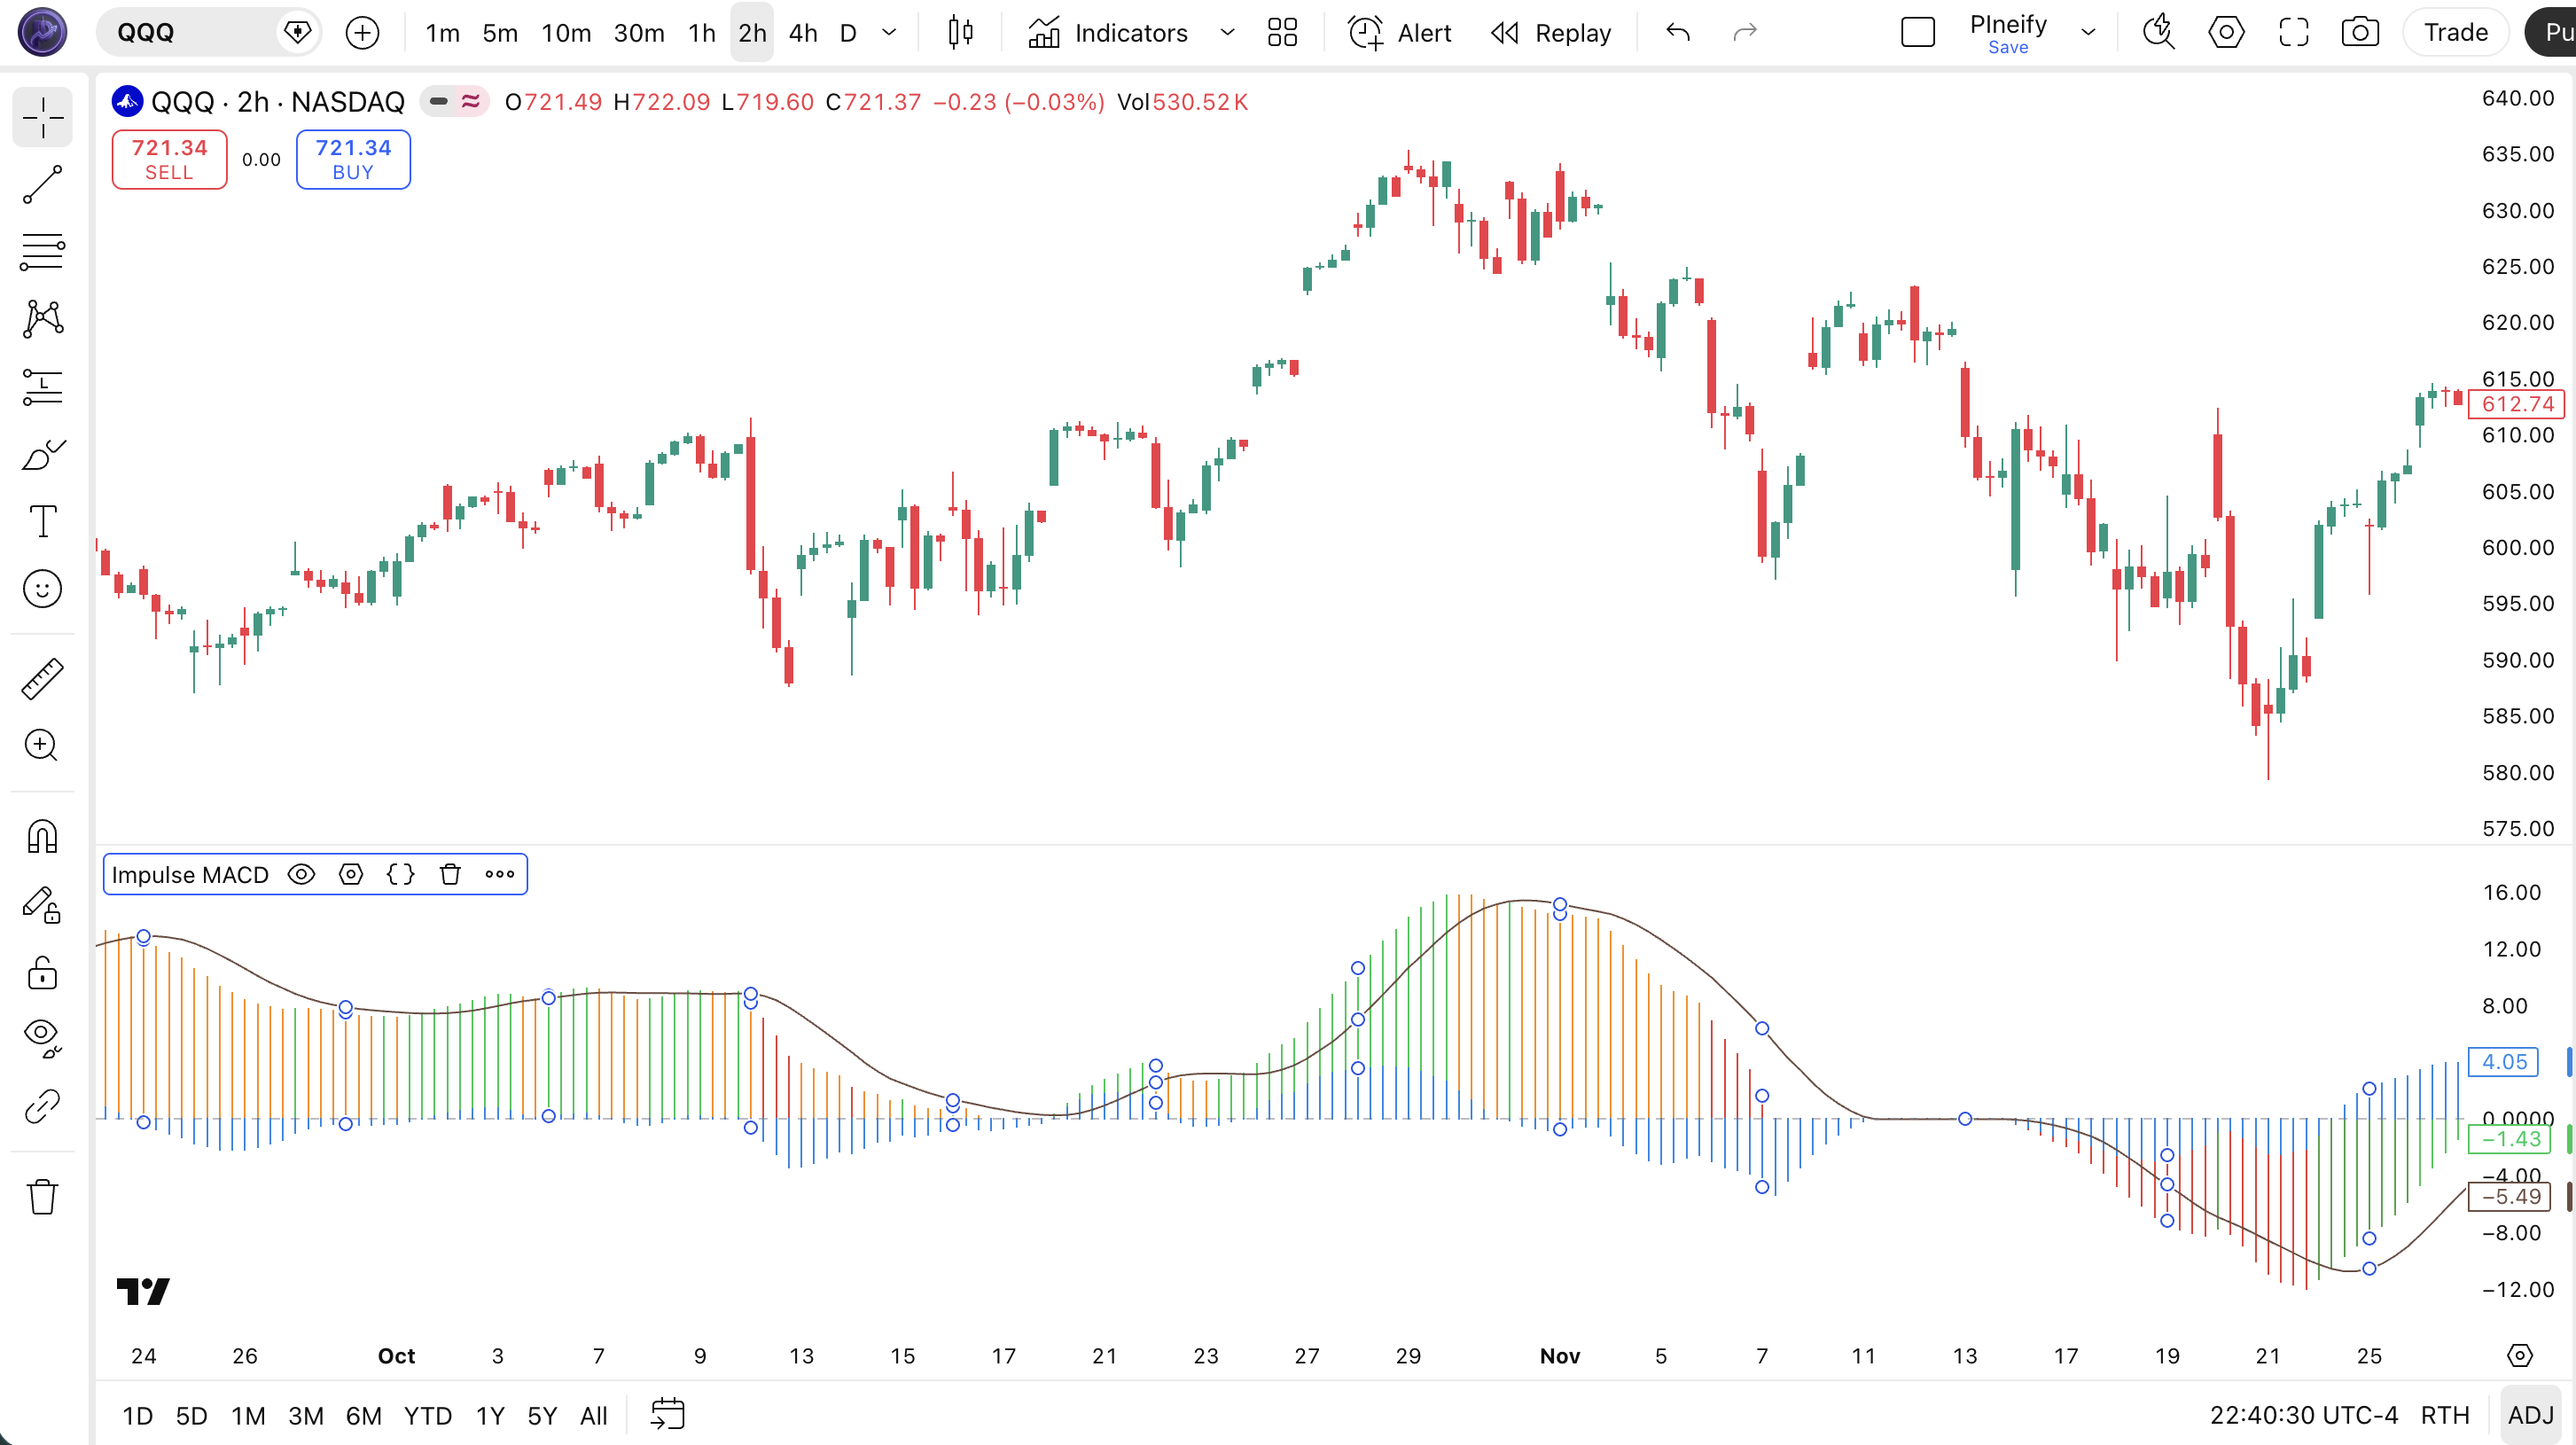
Task: Click the 721.34 SELL button
Action: (x=169, y=159)
